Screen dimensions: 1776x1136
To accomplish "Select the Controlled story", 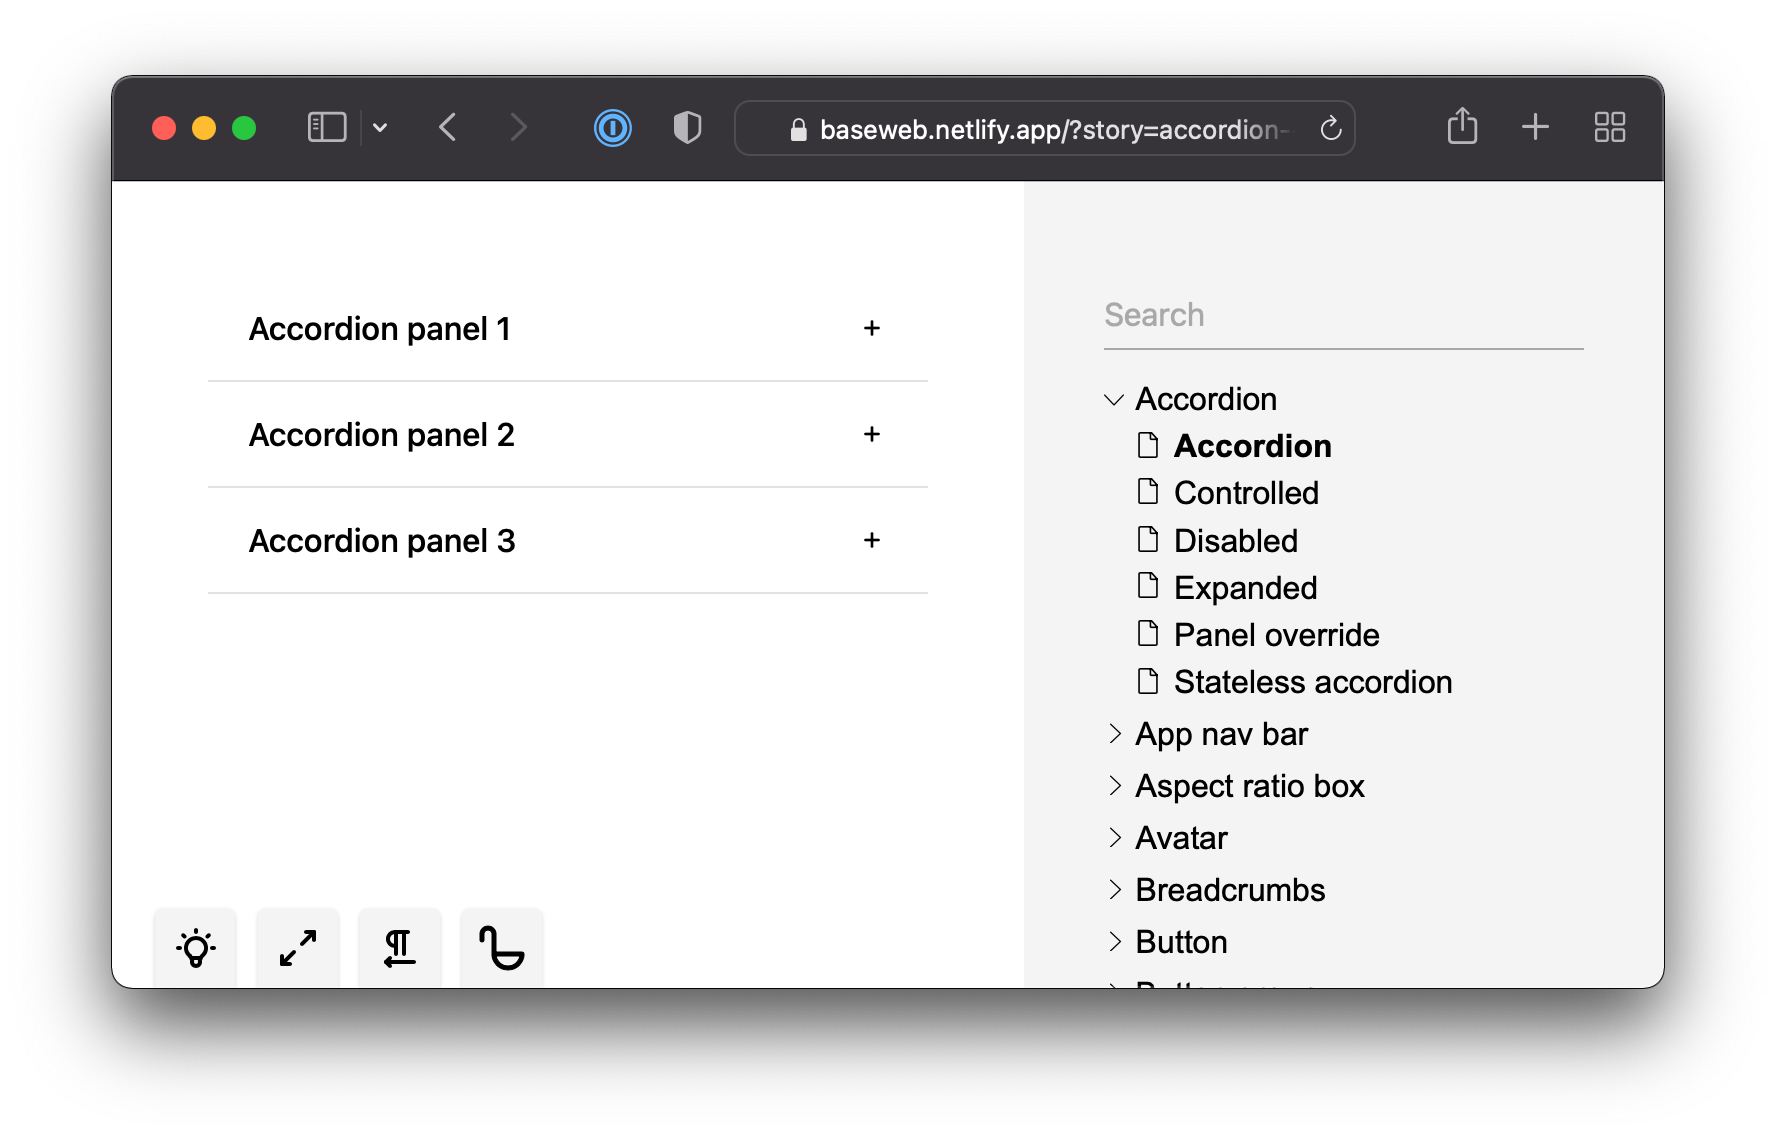I will pos(1246,492).
